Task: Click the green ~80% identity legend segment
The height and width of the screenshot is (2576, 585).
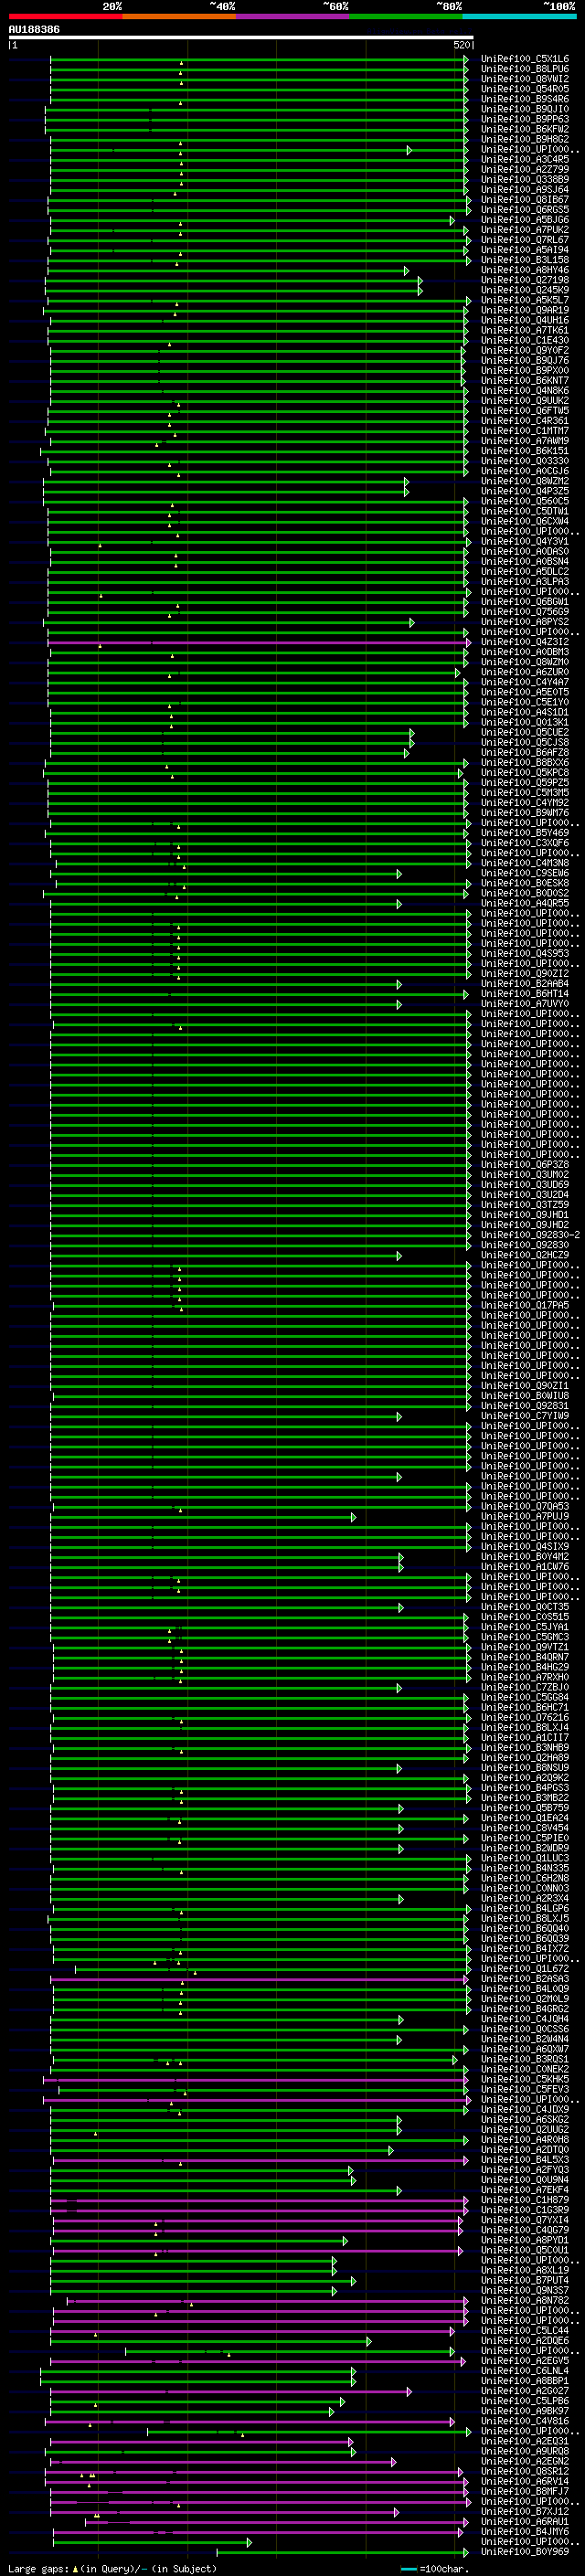Action: 406,16
